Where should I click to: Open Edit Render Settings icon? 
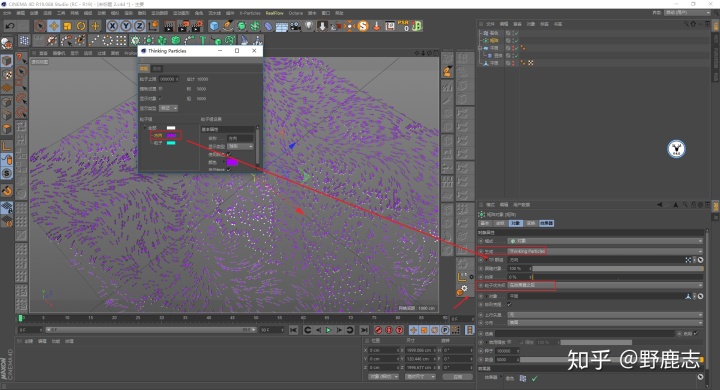pyautogui.click(x=197, y=26)
